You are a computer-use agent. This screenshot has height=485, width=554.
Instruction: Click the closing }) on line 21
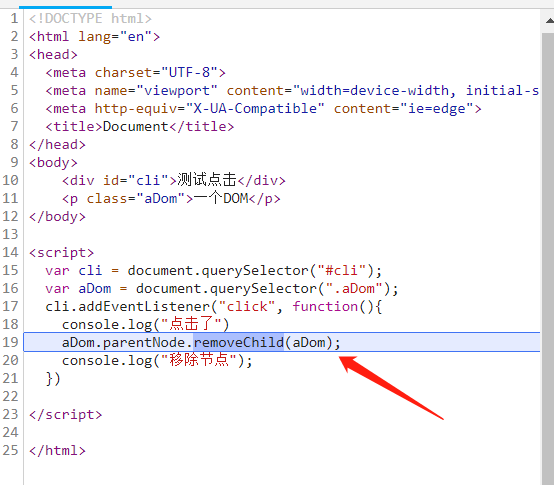53,378
